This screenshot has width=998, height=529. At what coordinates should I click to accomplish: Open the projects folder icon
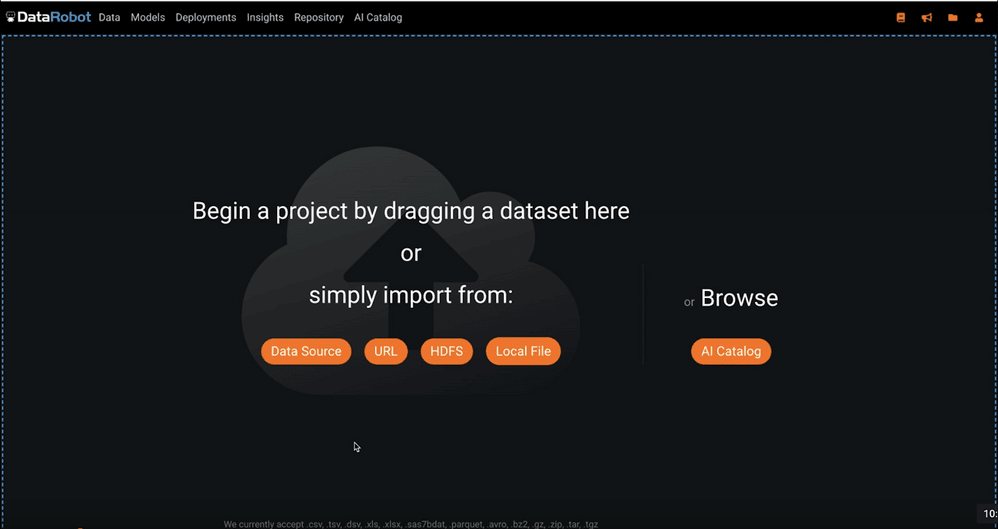tap(953, 18)
